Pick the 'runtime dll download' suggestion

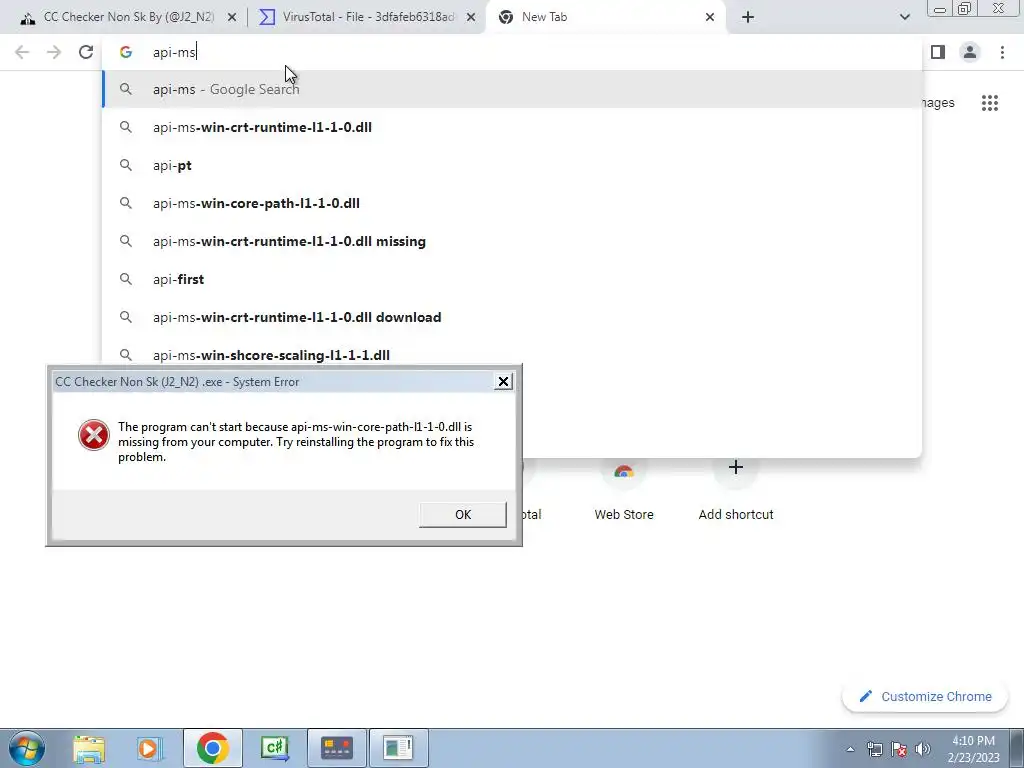511,317
